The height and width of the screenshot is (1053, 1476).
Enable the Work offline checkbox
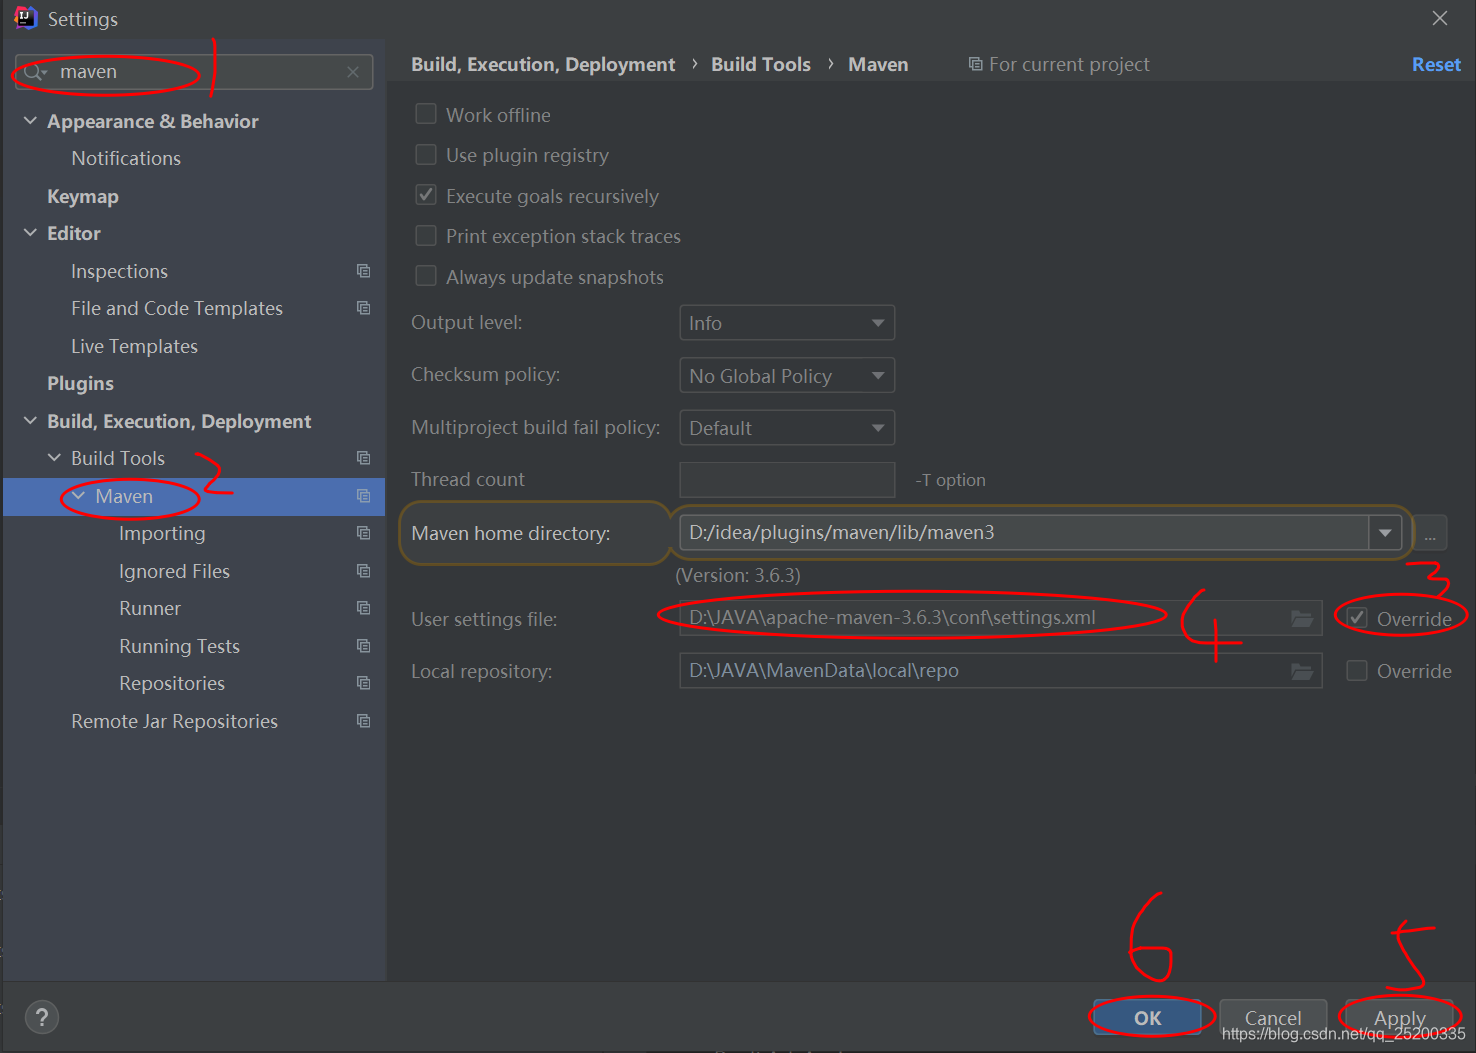pyautogui.click(x=426, y=114)
